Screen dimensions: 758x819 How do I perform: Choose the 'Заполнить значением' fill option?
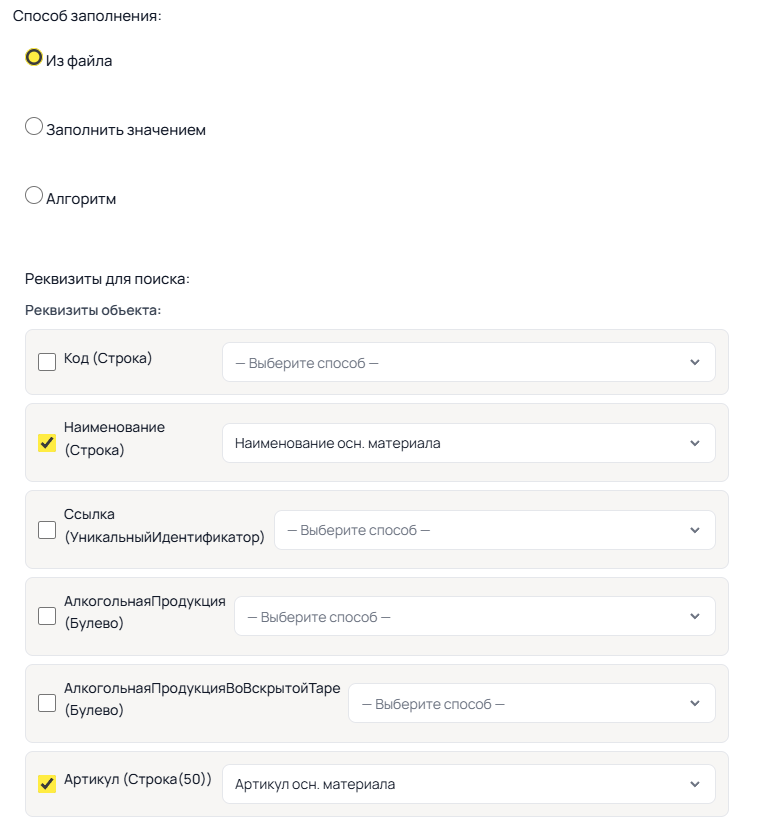(34, 127)
